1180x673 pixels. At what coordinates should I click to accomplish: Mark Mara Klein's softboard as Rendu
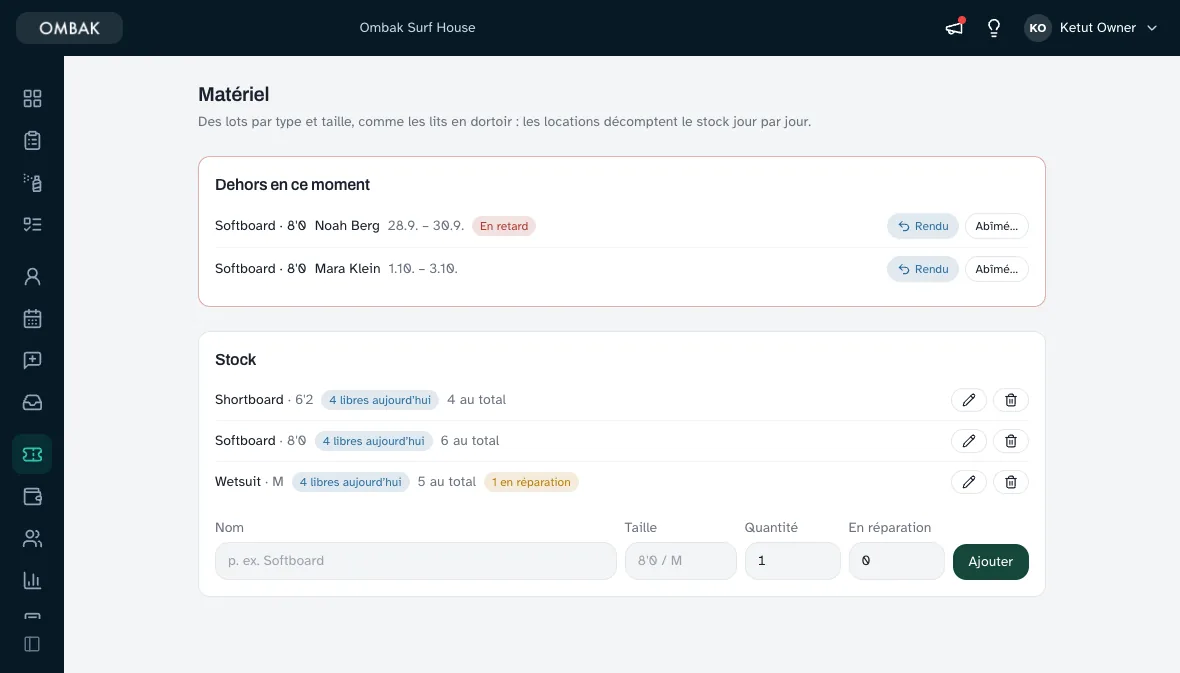pos(923,269)
